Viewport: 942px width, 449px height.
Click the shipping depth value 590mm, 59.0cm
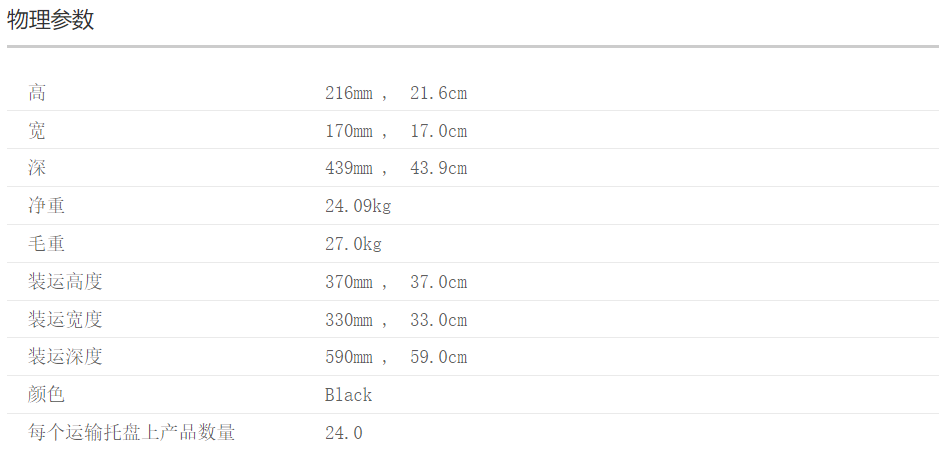[x=396, y=357]
